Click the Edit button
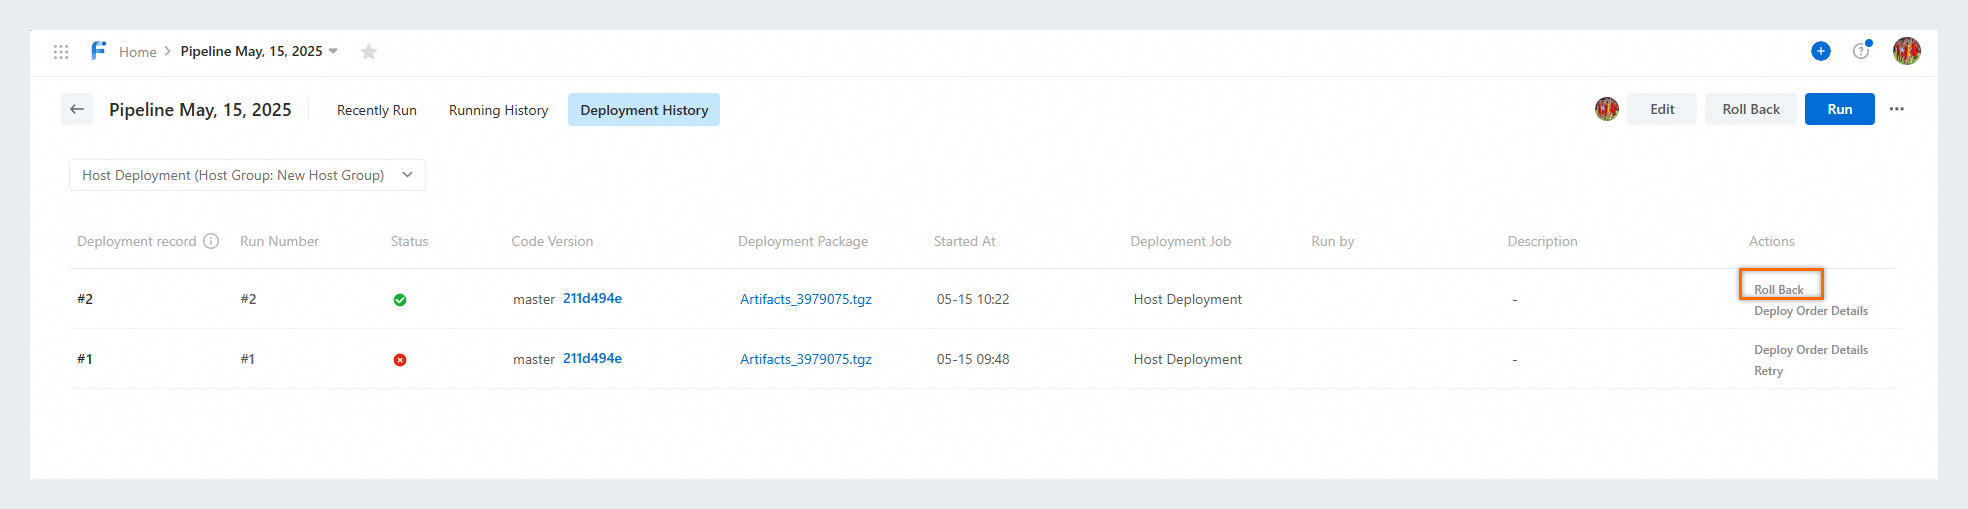The image size is (1968, 509). tap(1662, 109)
